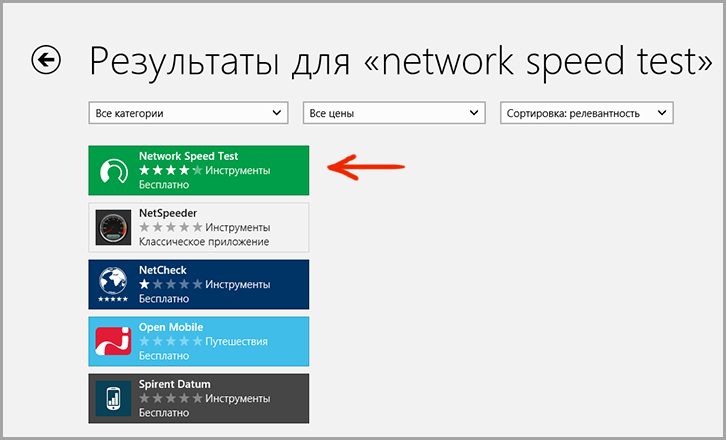
Task: Open the 'Network Speed Test' app title
Action: [188, 156]
